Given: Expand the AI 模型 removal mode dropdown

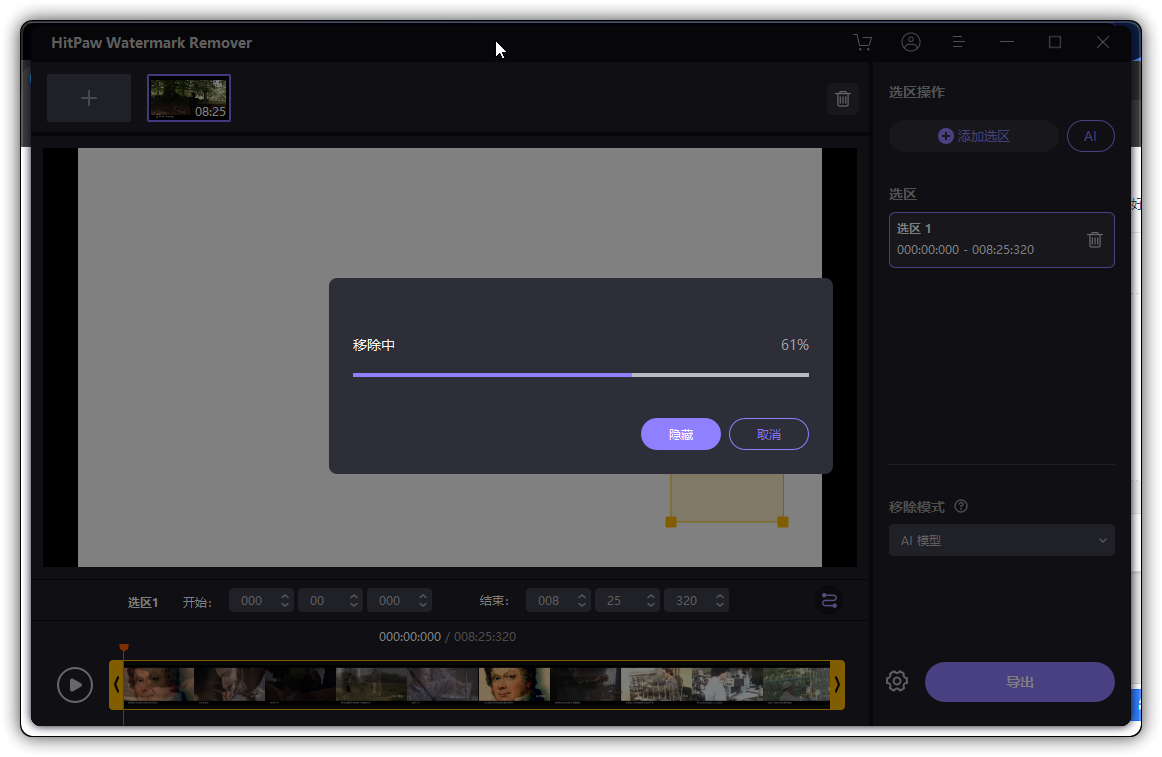Looking at the screenshot, I should click(1001, 540).
